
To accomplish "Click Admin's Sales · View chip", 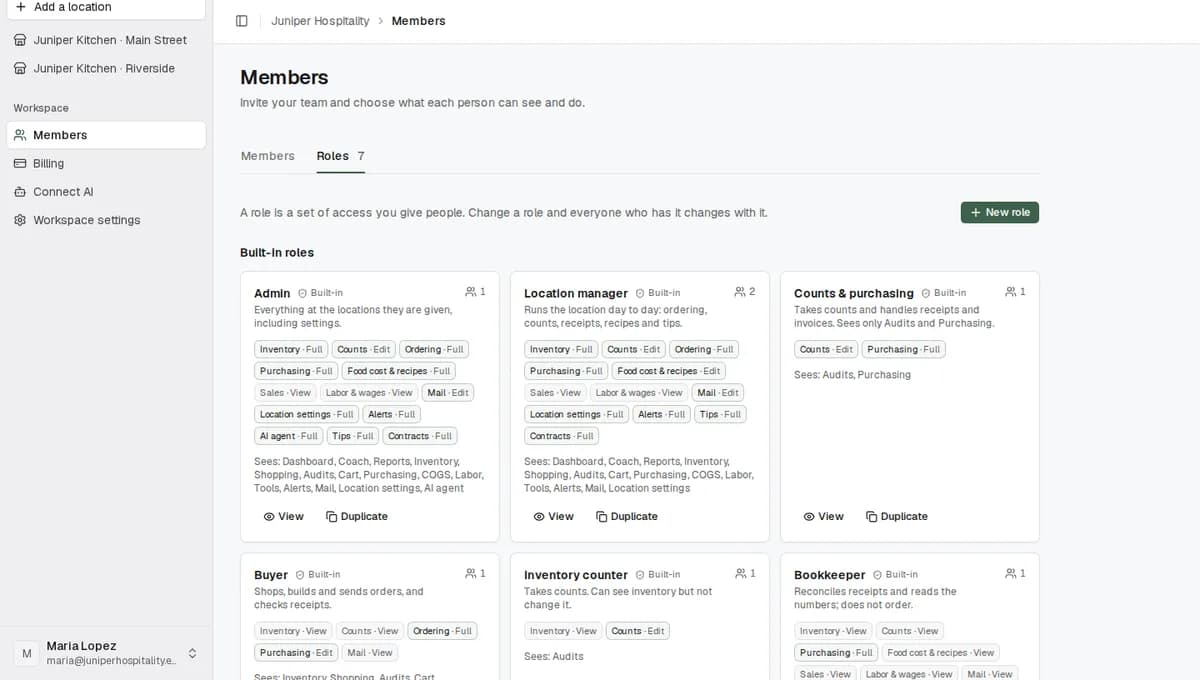I will 285,393.
